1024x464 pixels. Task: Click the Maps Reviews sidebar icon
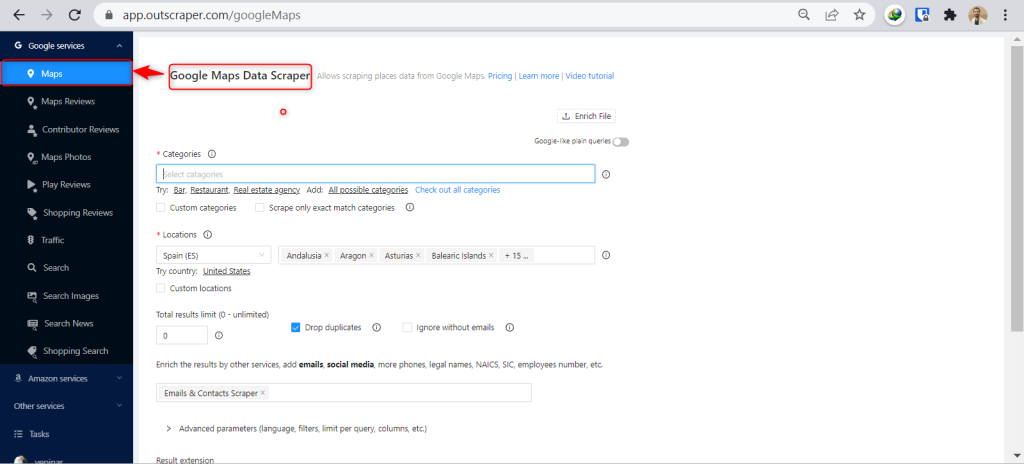coord(32,101)
